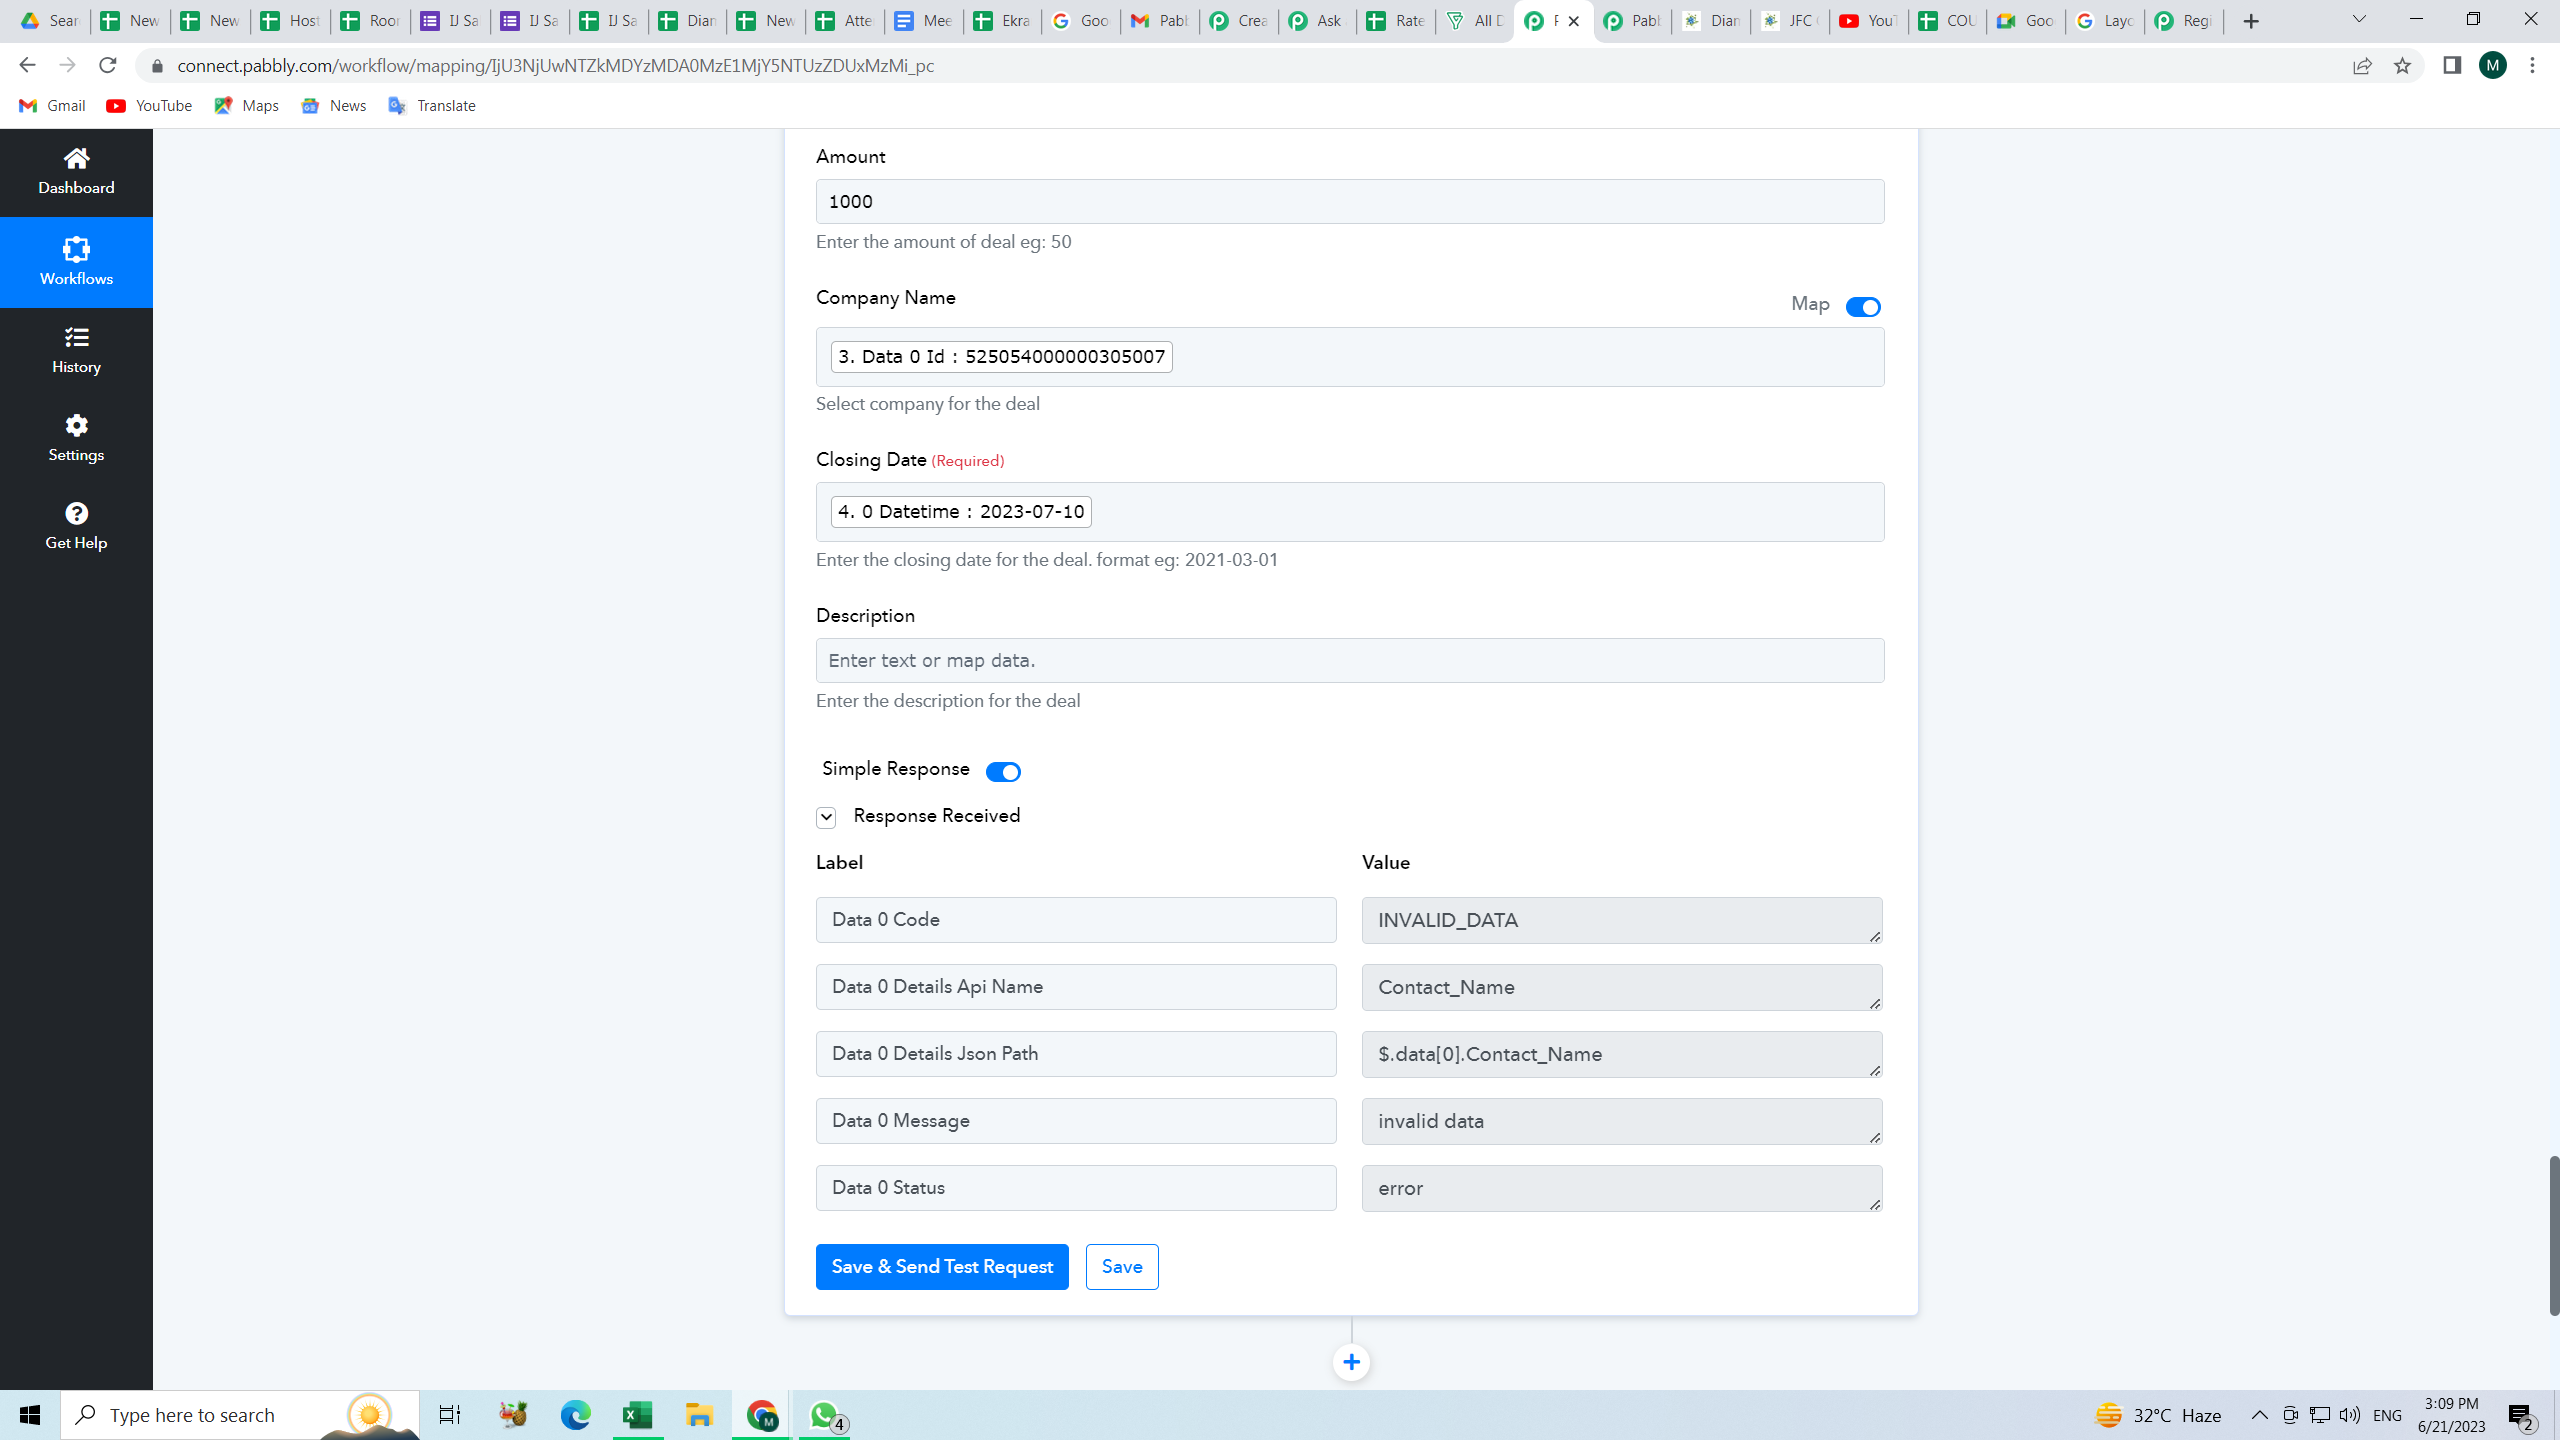The image size is (2560, 1440).
Task: Open the Workflows sidebar item
Action: (76, 262)
